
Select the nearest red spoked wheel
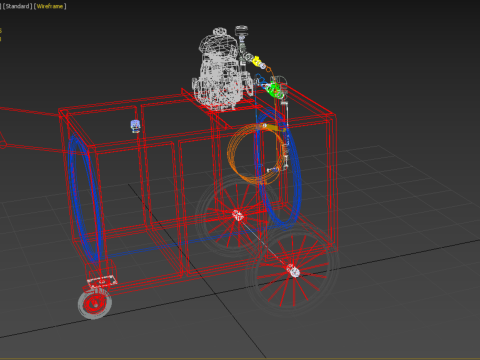293,270
